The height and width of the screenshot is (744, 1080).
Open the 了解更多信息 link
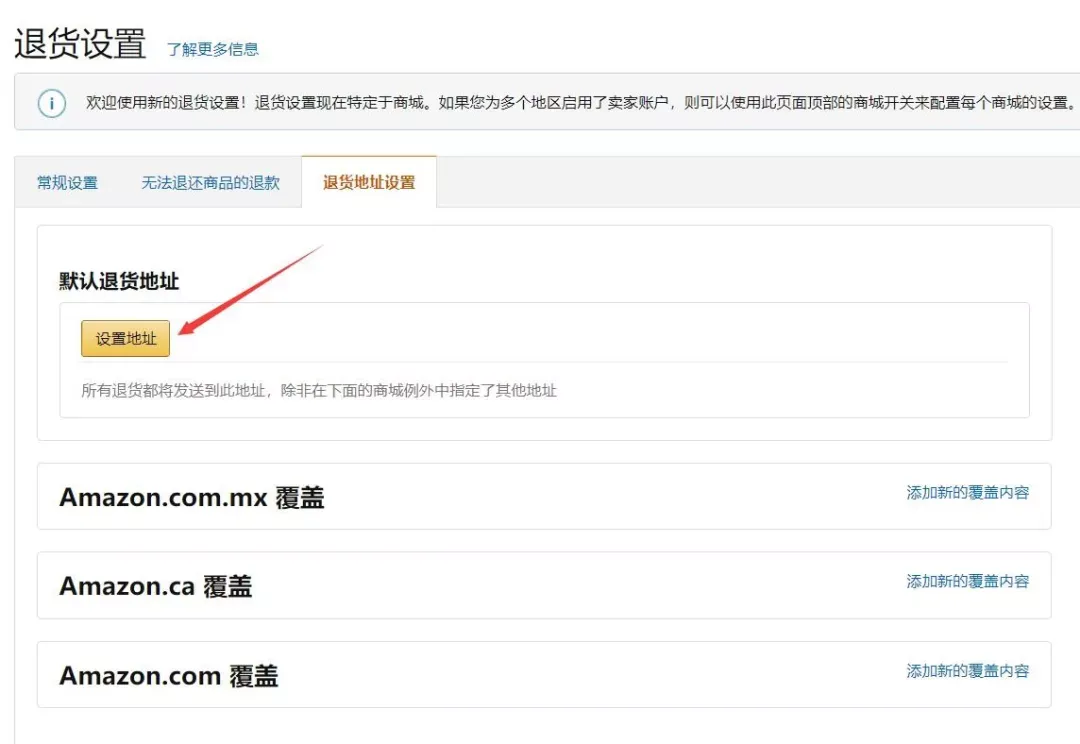(x=213, y=49)
